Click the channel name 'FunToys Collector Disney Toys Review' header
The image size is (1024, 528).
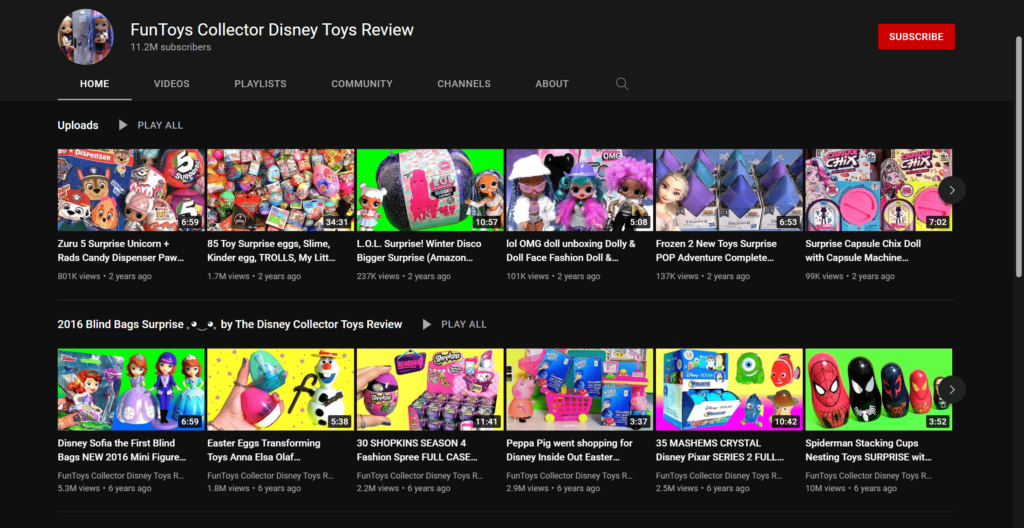click(x=272, y=29)
